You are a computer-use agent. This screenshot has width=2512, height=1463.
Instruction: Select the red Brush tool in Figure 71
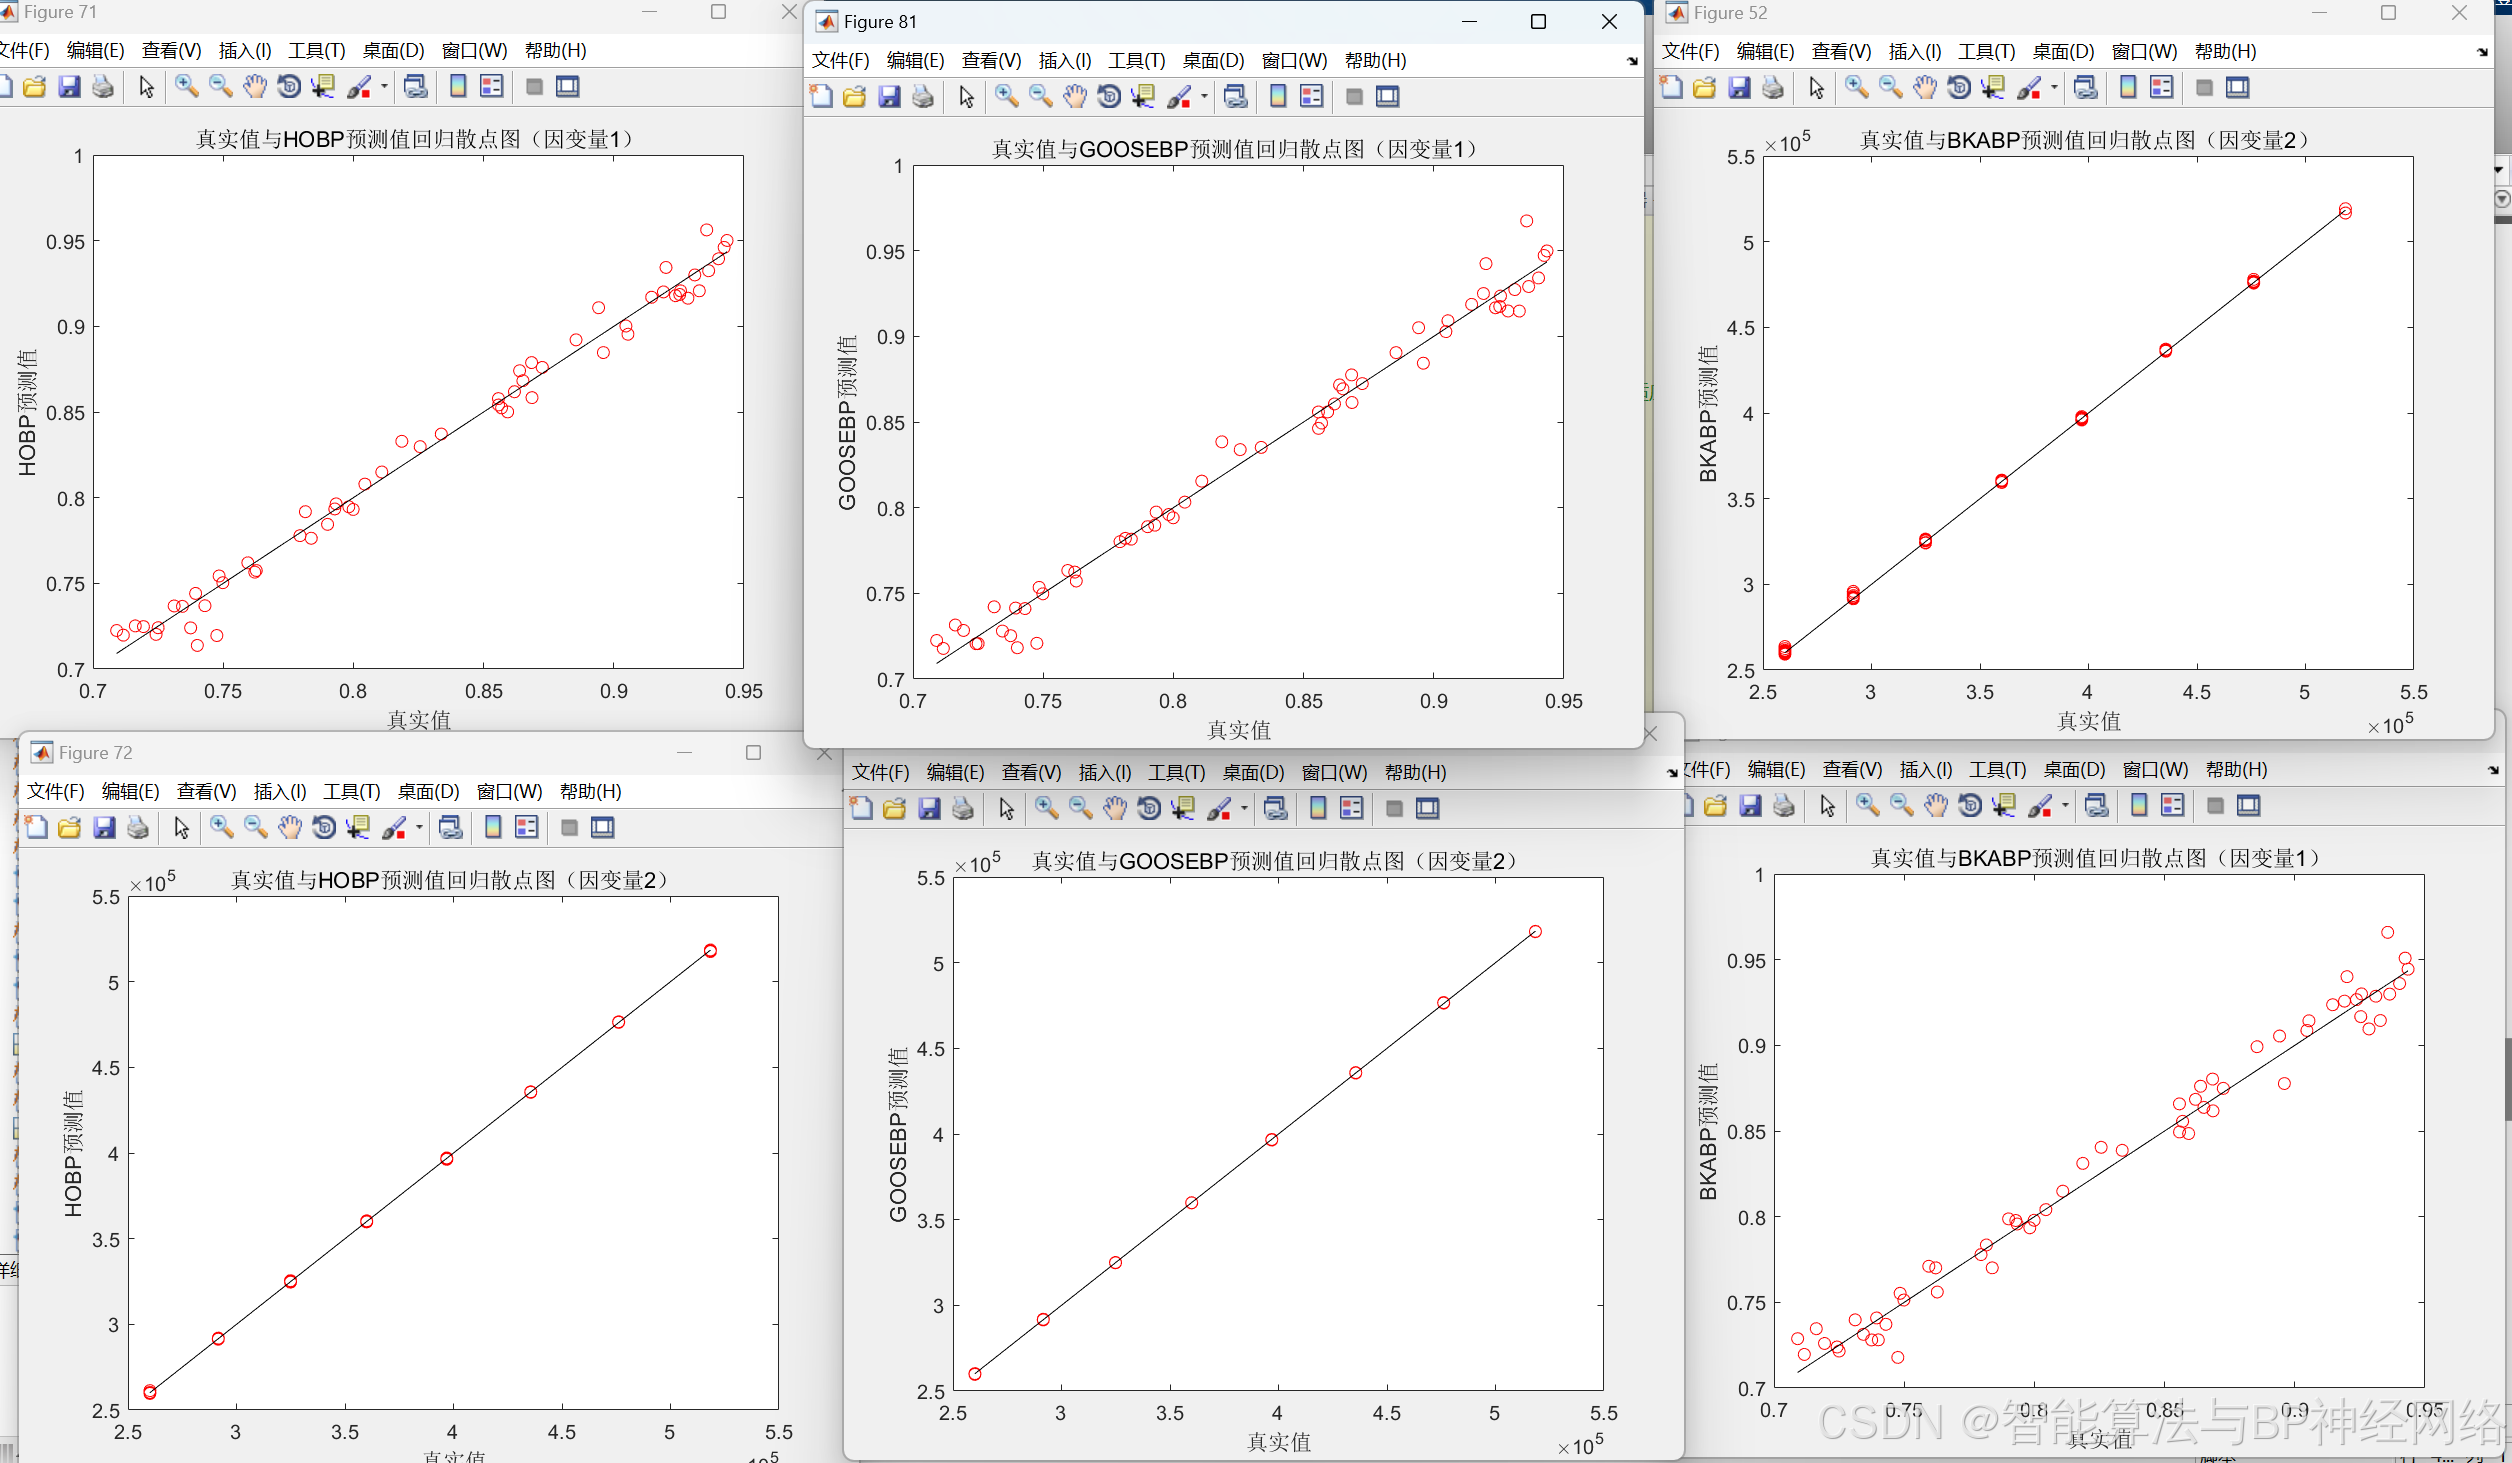point(358,87)
